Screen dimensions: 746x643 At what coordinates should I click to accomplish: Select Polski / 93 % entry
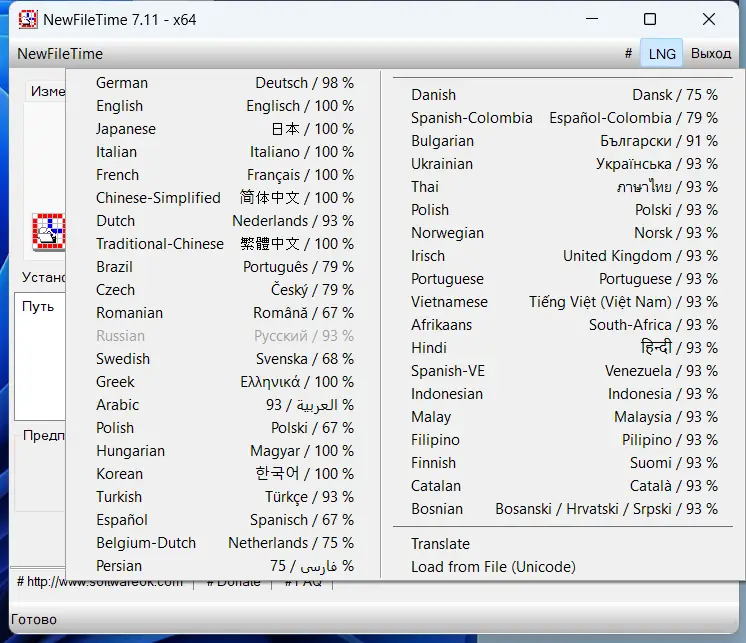tap(563, 210)
